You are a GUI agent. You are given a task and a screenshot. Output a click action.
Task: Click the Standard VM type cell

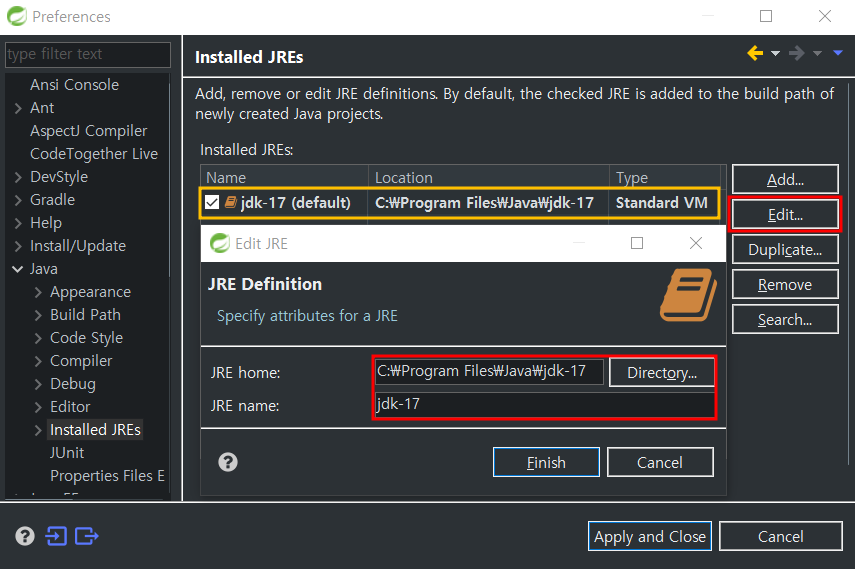(661, 203)
